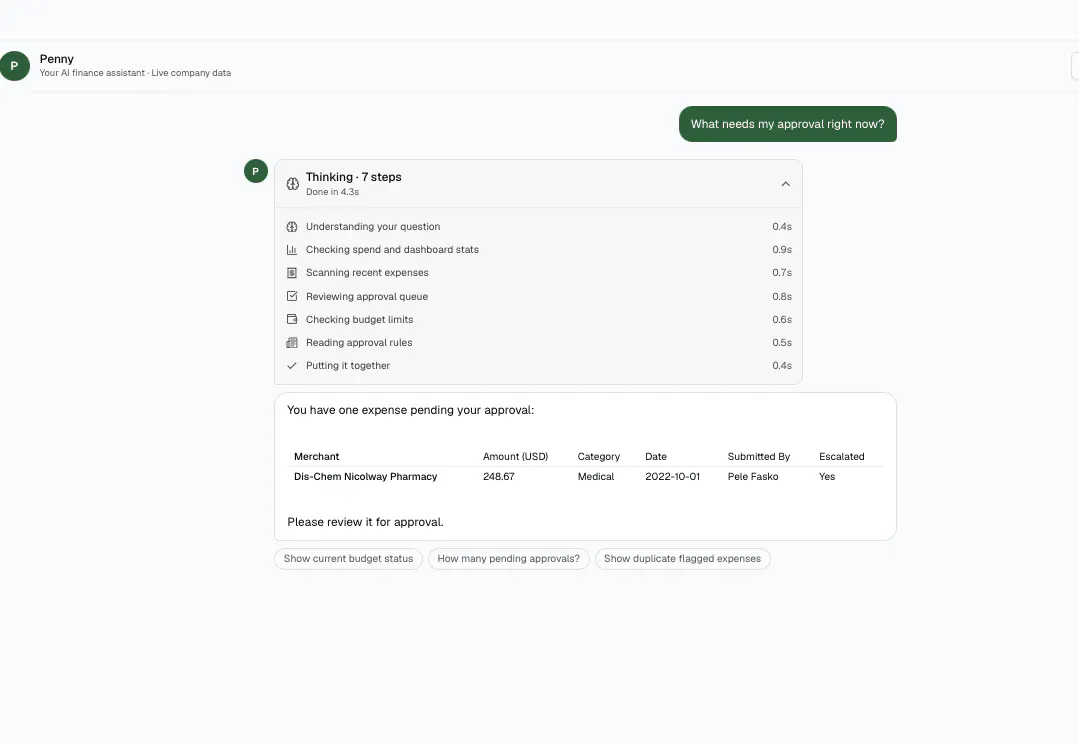This screenshot has height=744, width=1079.
Task: Click the document icon for Reading approval rules
Action: pos(292,342)
